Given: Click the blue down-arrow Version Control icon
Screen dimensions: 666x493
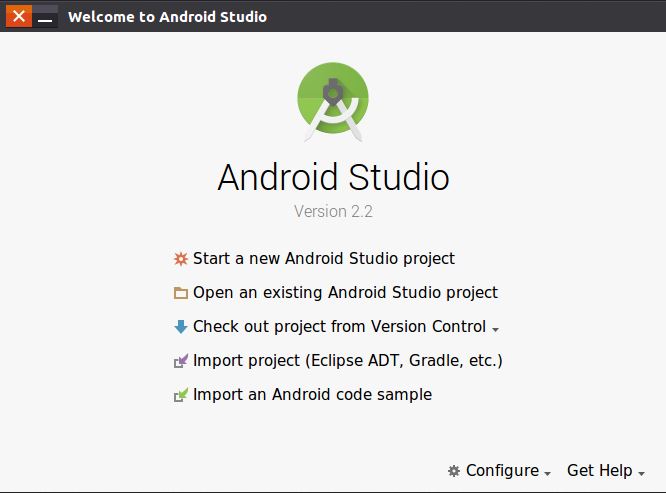Looking at the screenshot, I should click(181, 327).
